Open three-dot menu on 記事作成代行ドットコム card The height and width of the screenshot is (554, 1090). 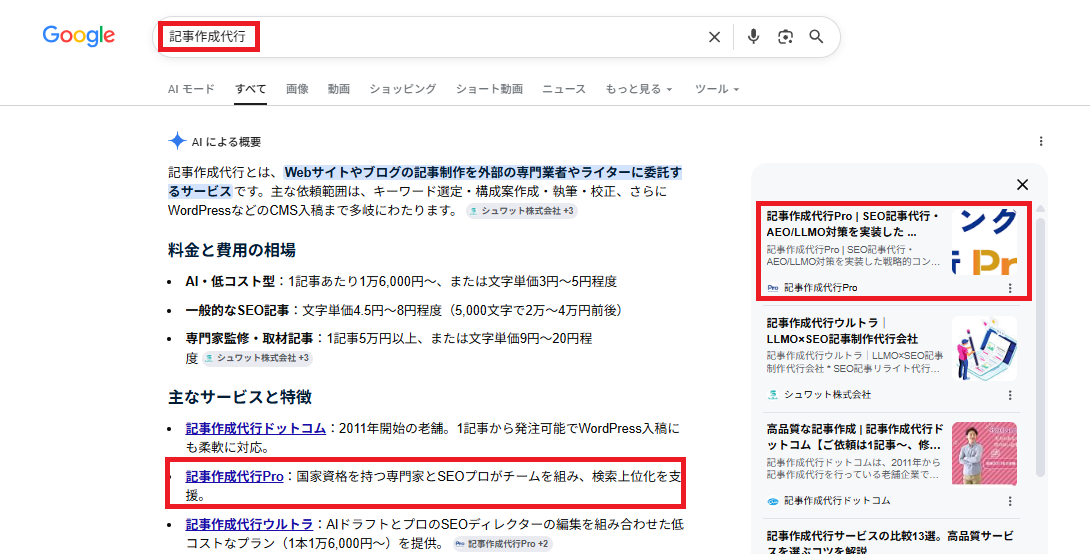click(x=1010, y=501)
